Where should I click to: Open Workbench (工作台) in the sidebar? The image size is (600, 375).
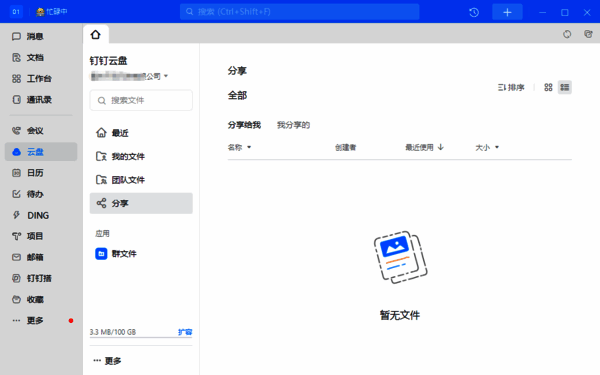[x=31, y=79]
